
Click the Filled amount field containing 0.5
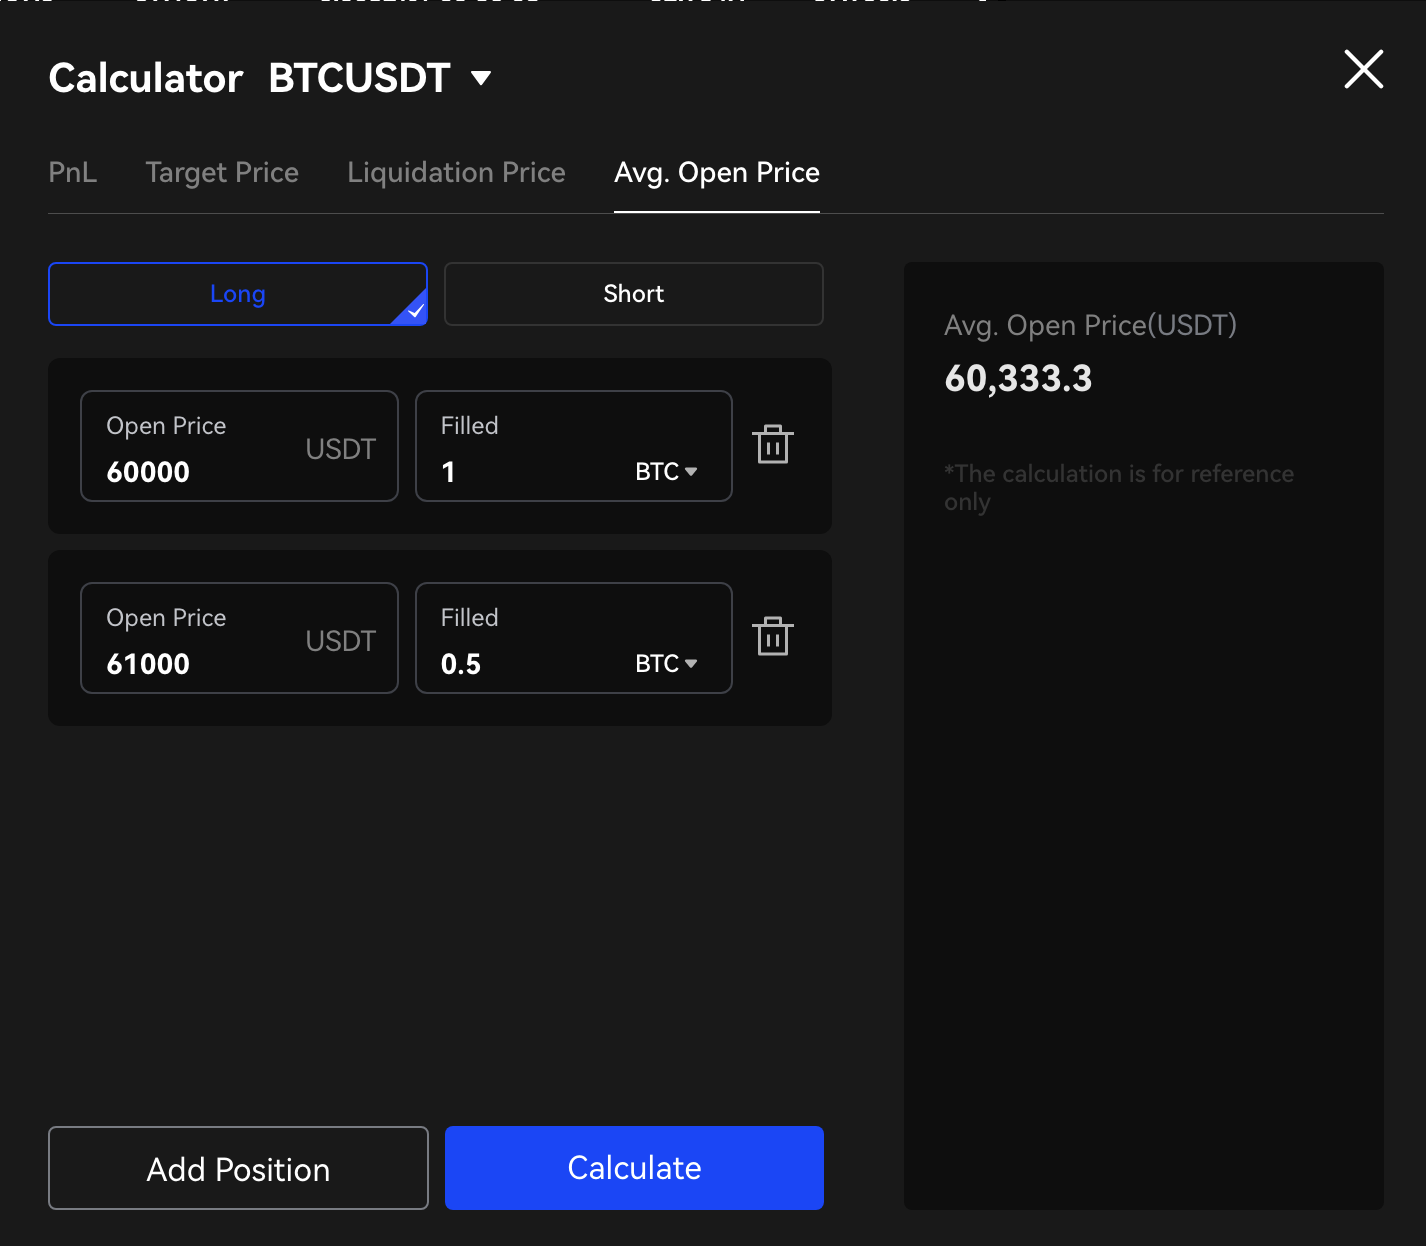coord(530,663)
